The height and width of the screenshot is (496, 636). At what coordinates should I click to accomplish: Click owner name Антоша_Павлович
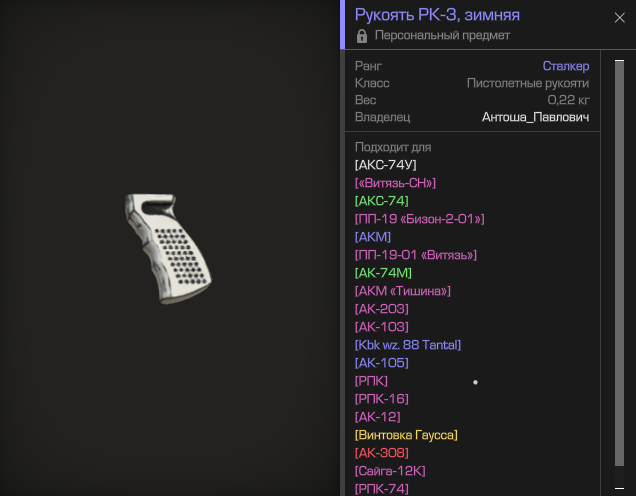tap(535, 117)
